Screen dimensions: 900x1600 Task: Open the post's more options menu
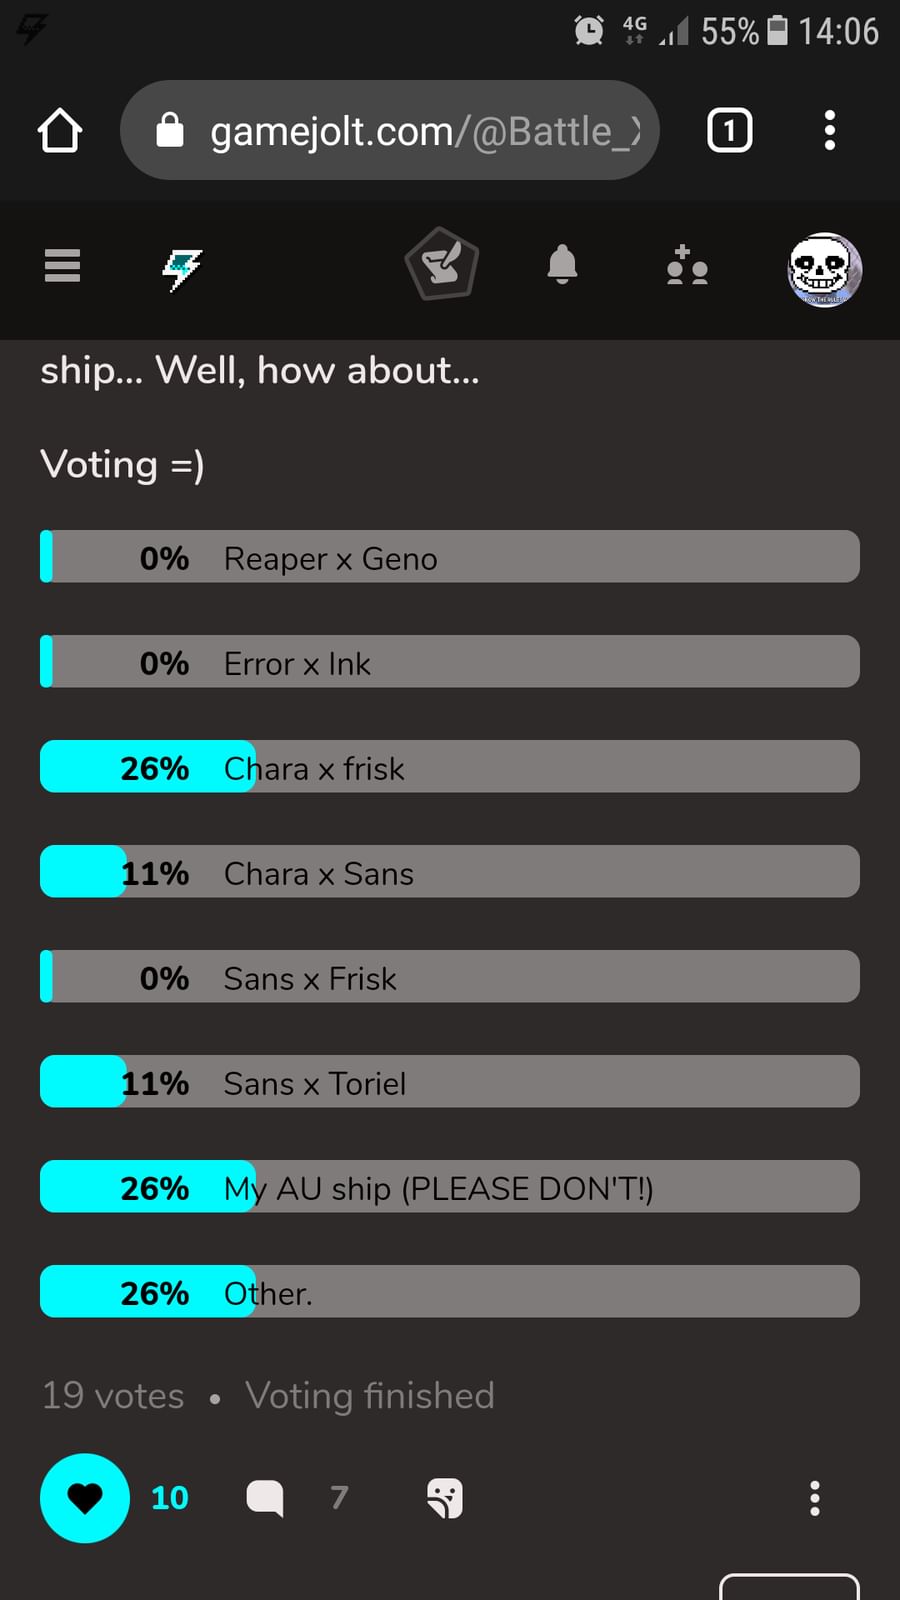[x=815, y=1498]
